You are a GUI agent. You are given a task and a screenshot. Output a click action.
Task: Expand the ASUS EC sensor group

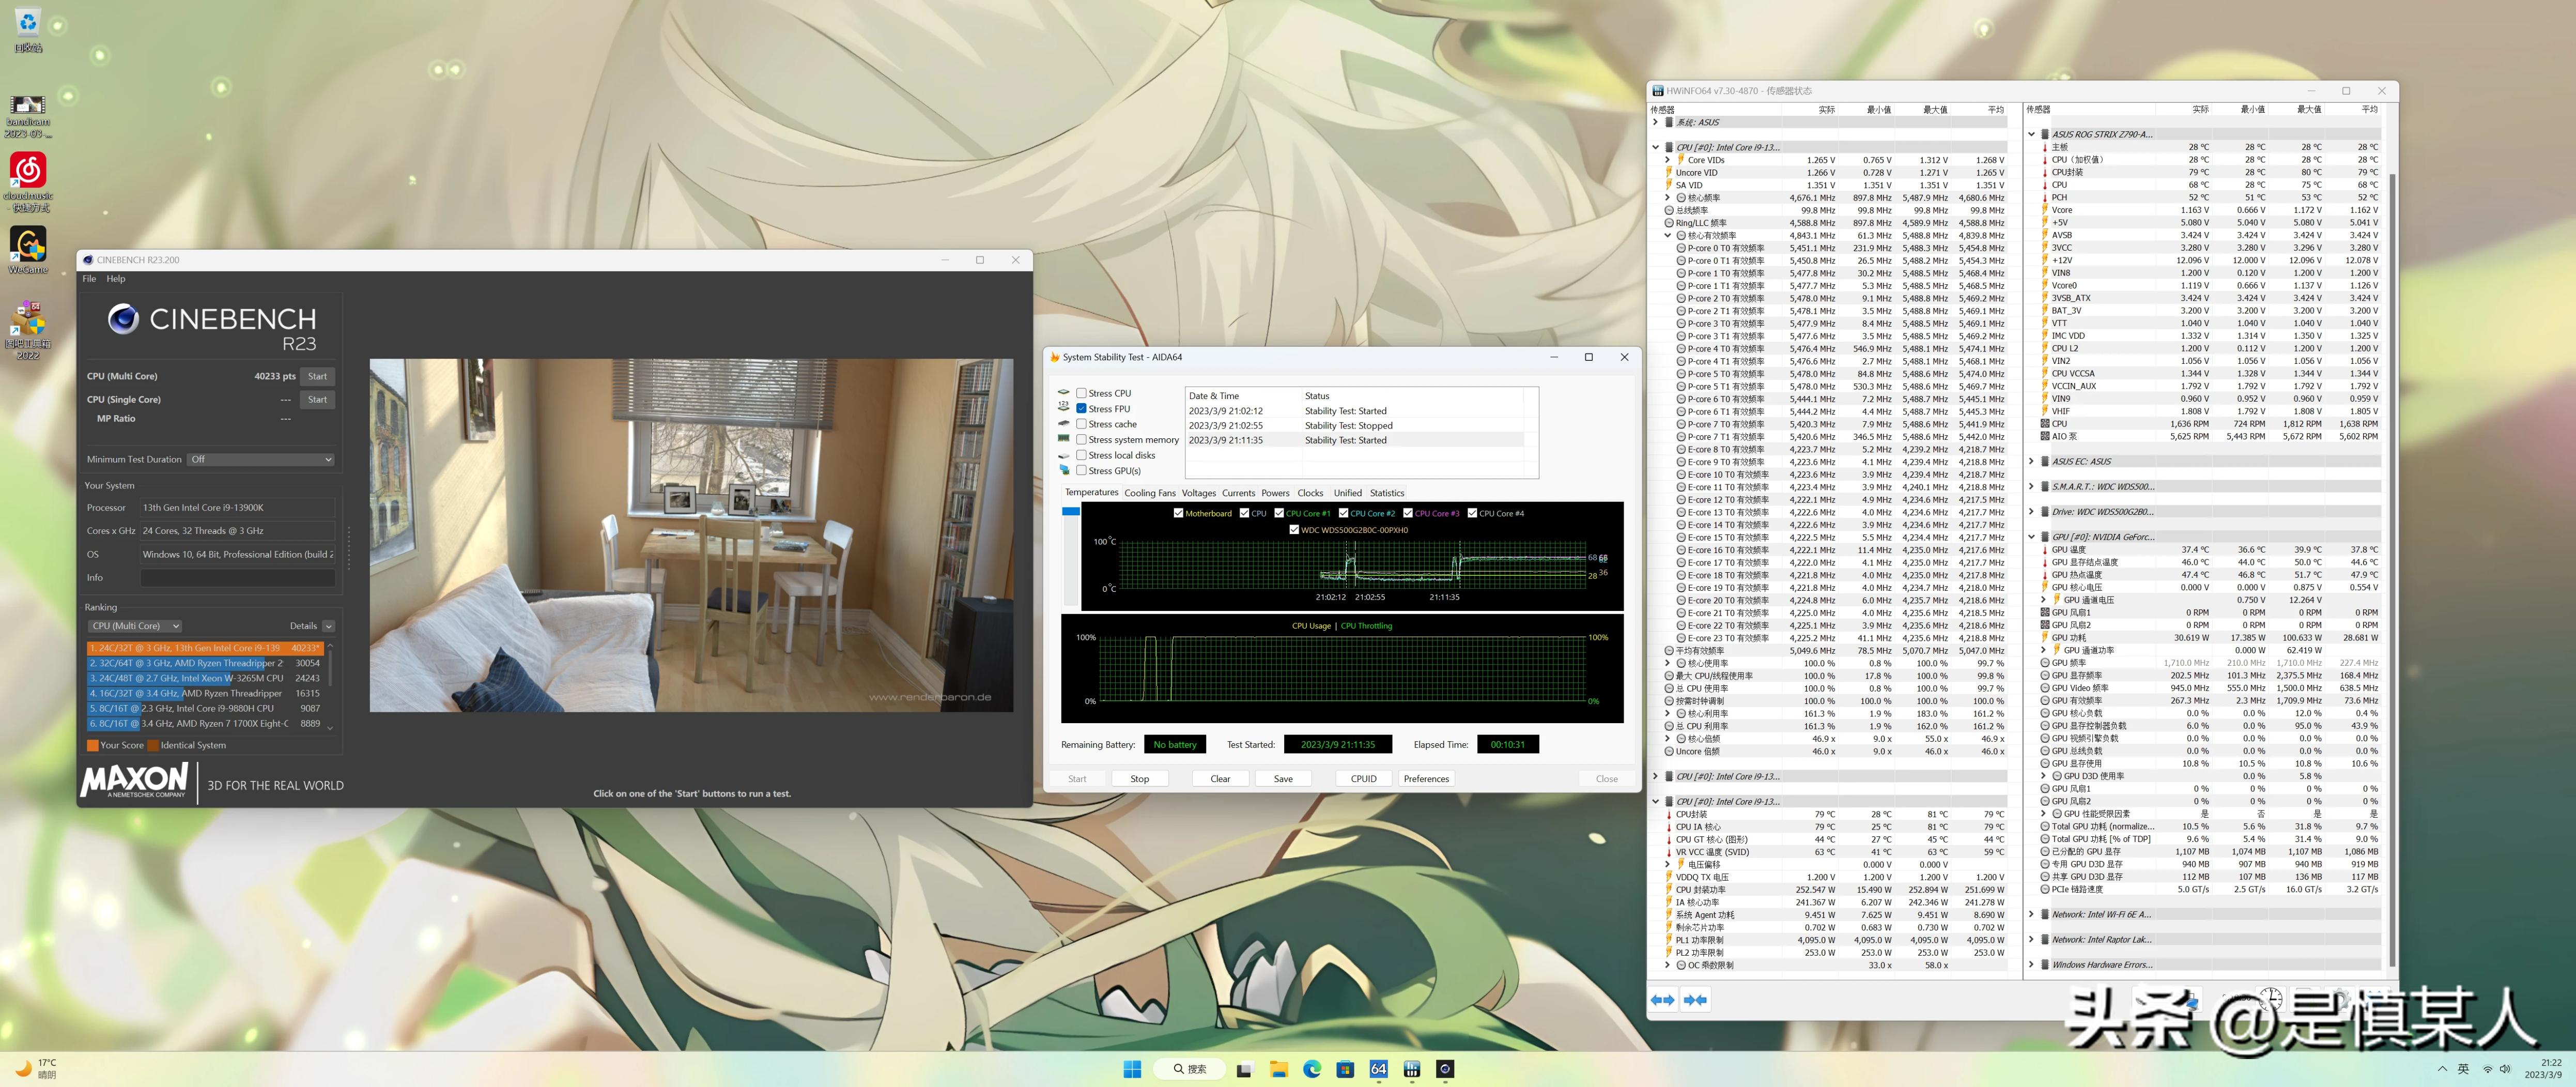pos(2031,461)
